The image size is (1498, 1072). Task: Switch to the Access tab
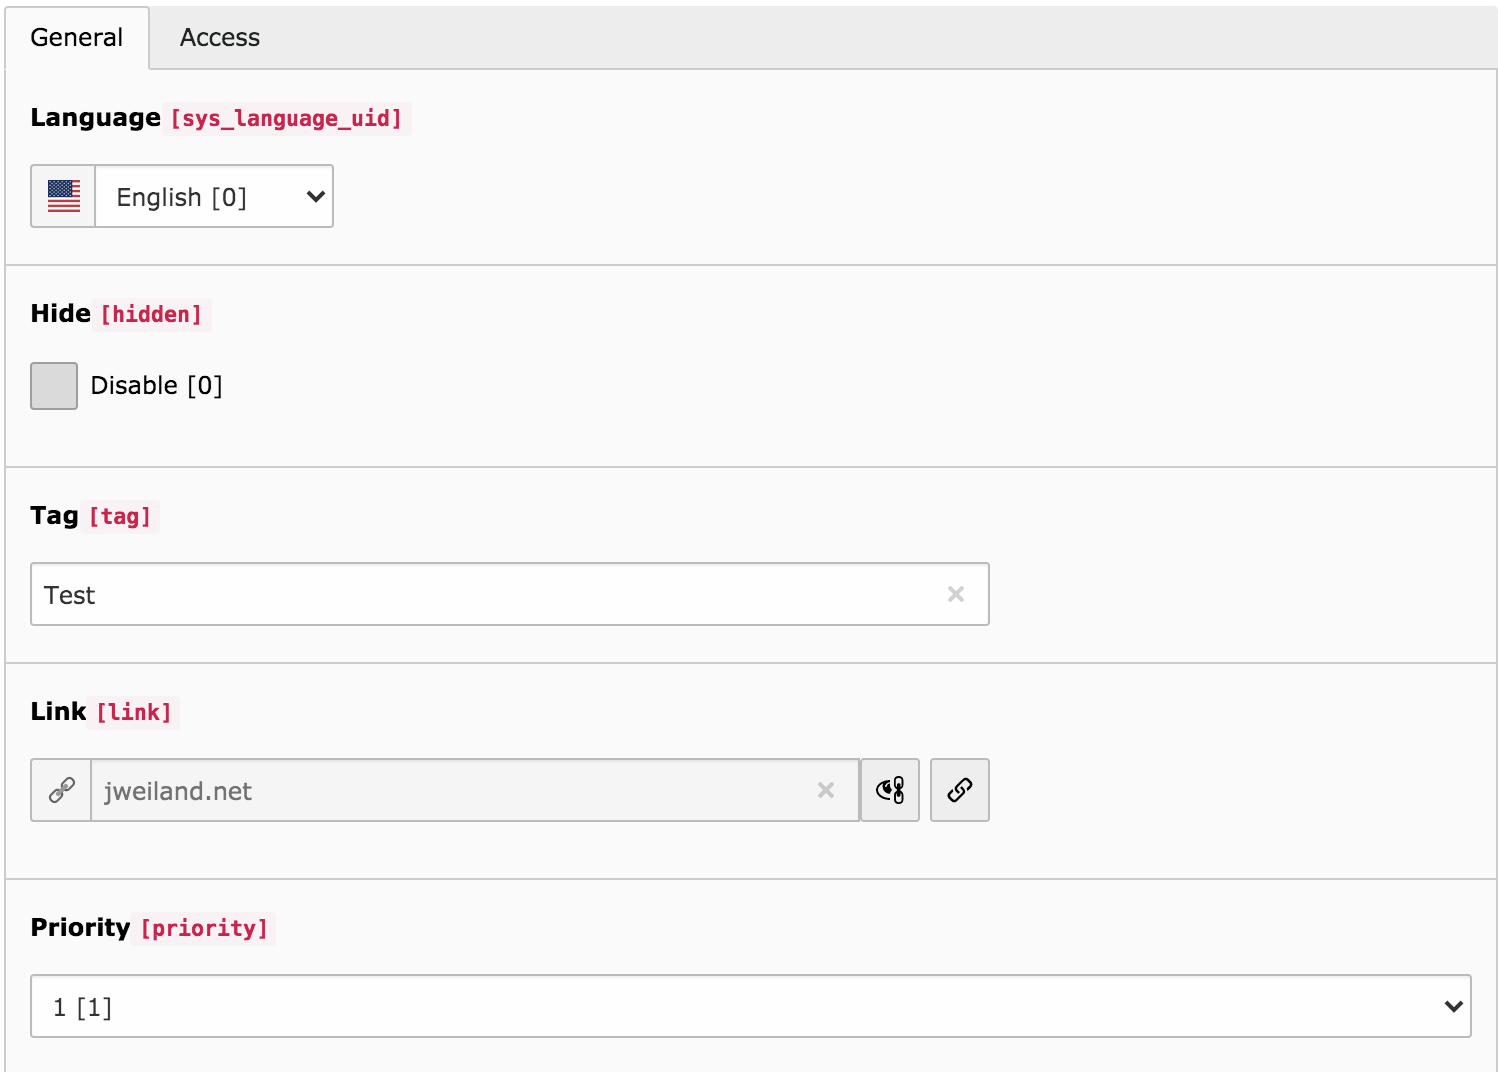pyautogui.click(x=219, y=38)
